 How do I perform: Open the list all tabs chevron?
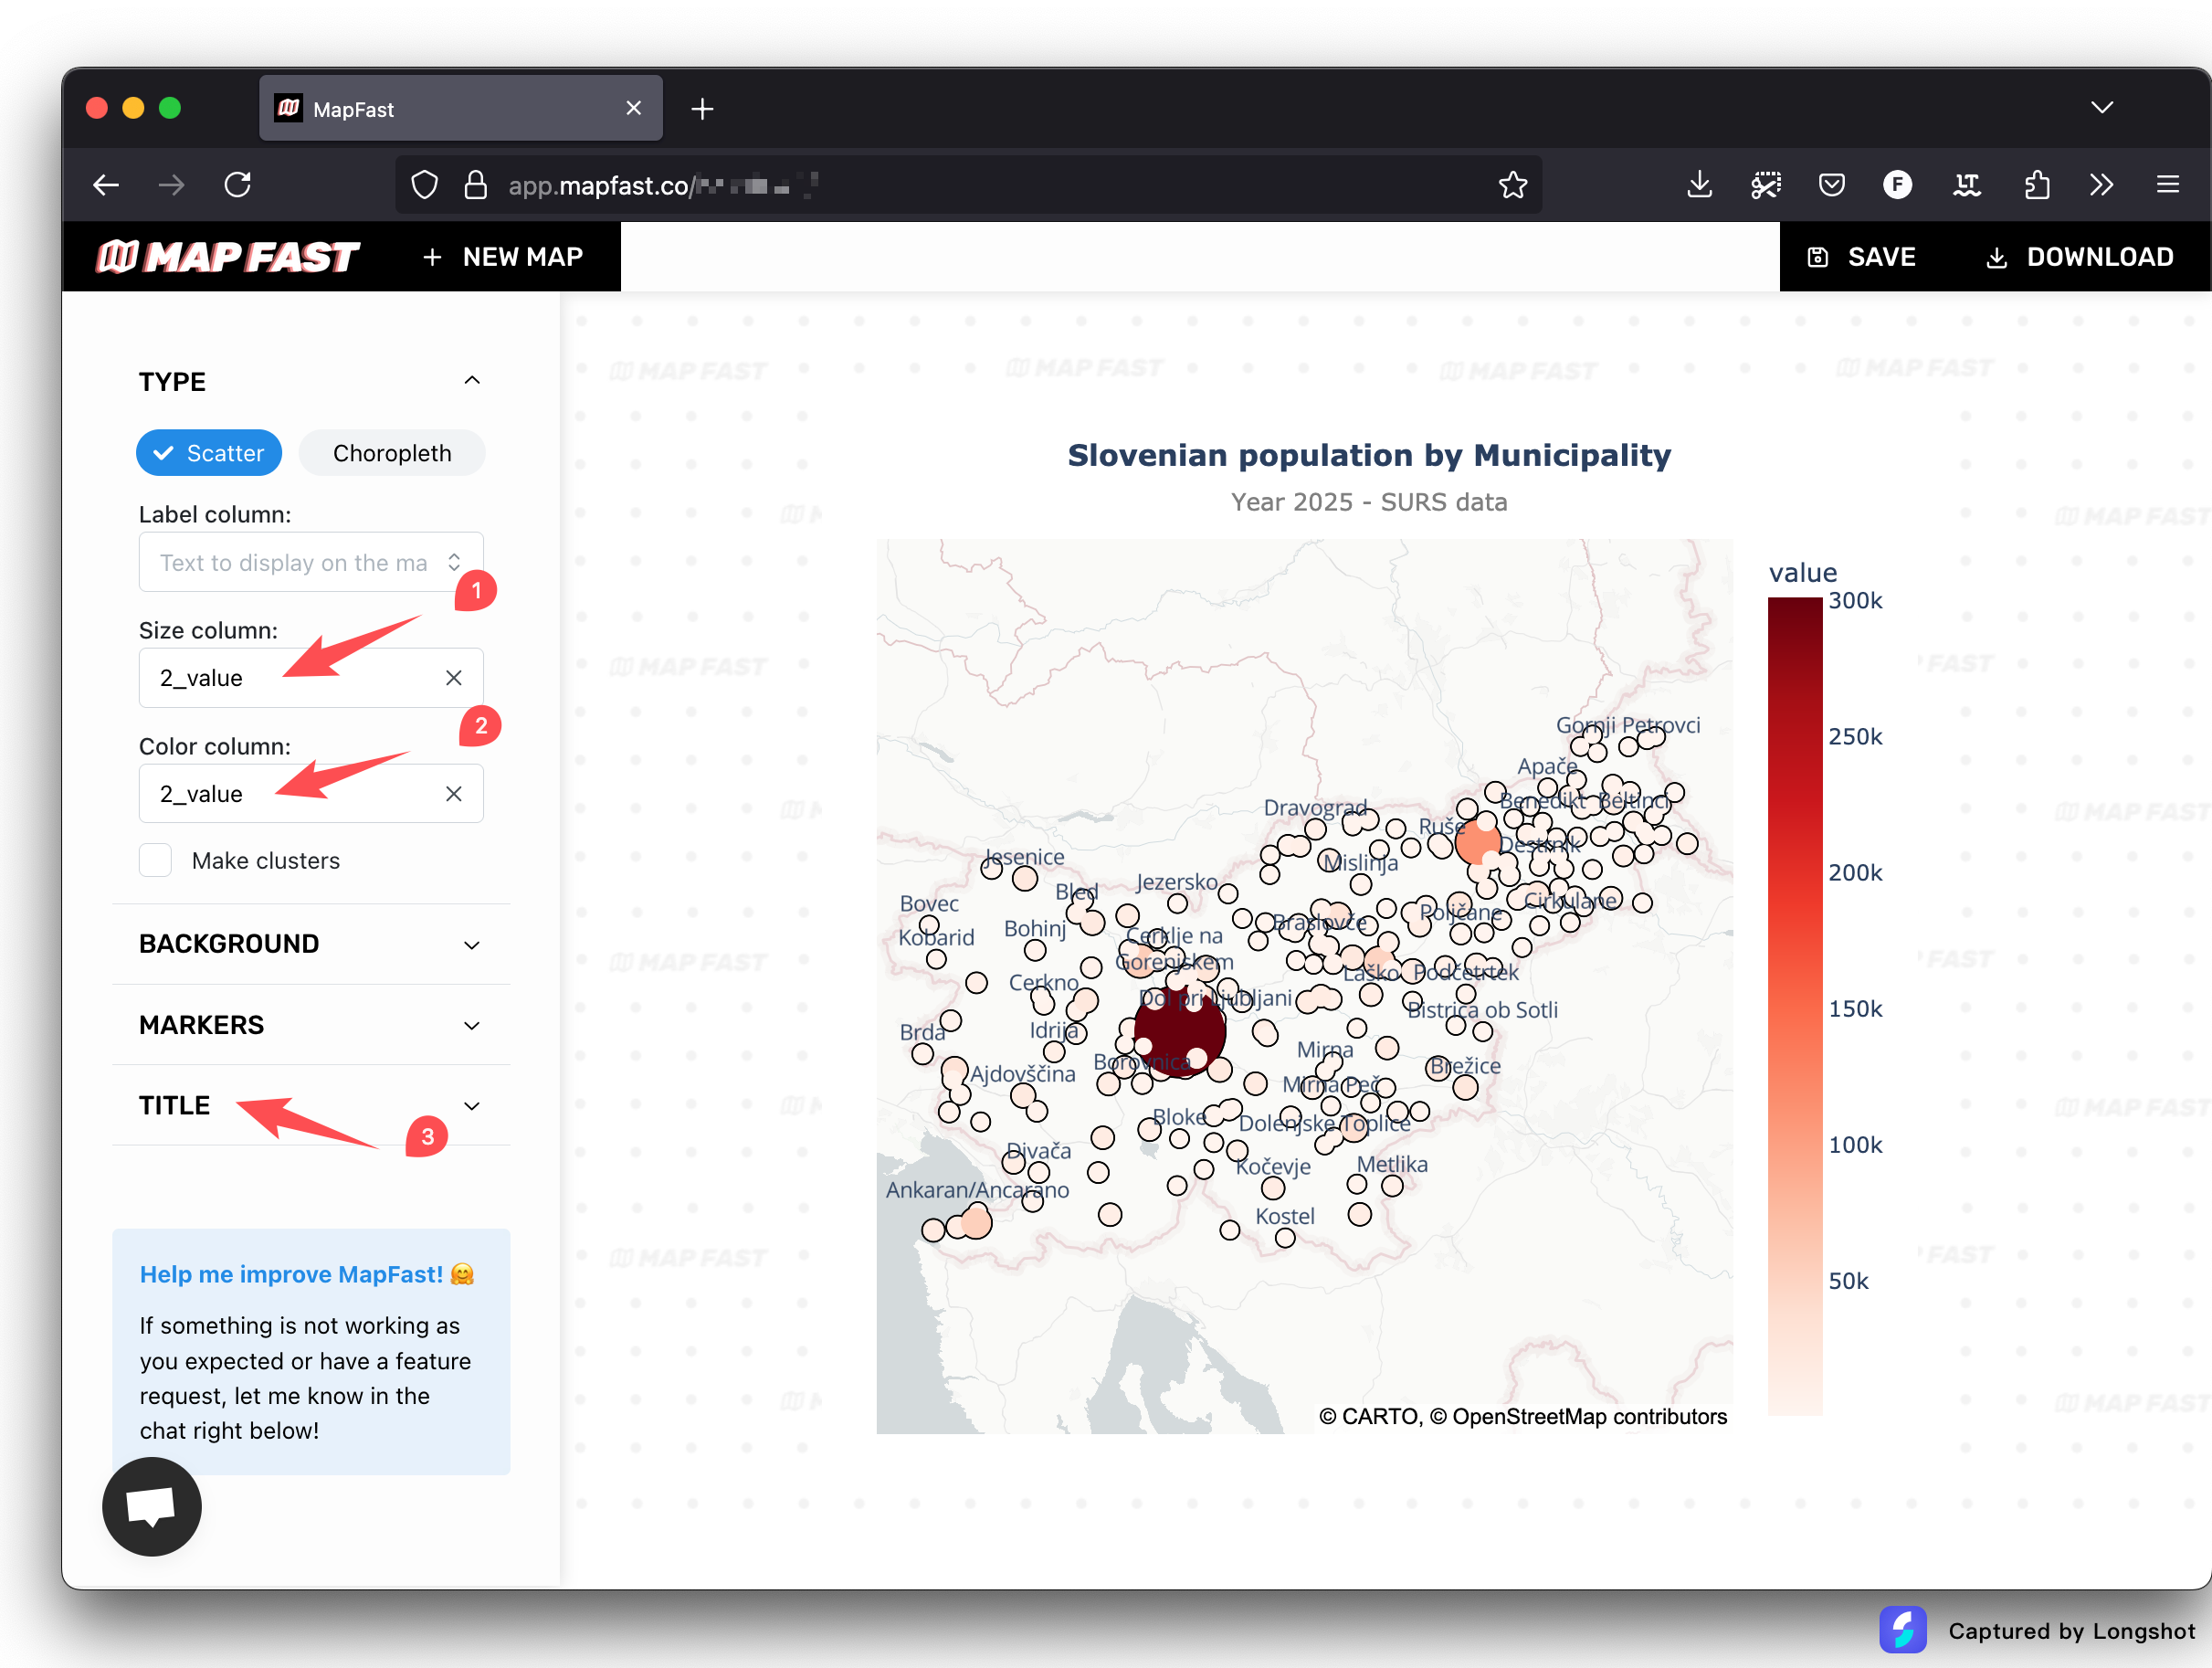[2102, 107]
